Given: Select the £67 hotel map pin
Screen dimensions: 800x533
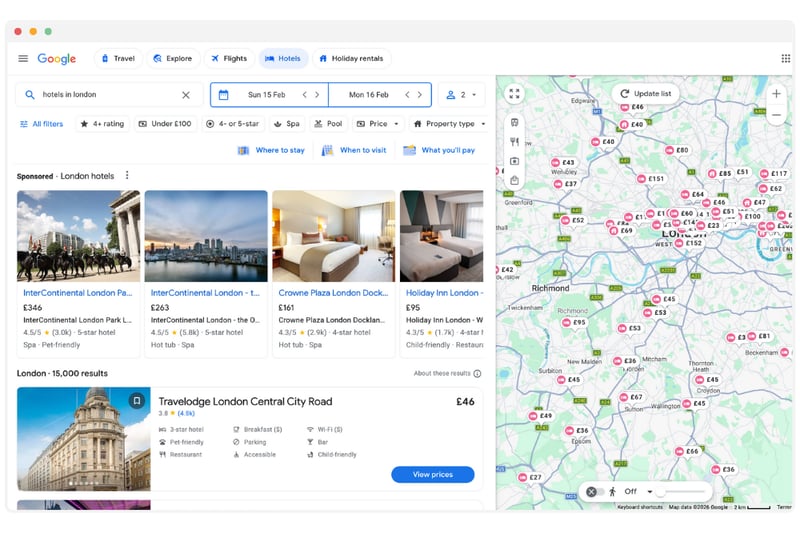Looking at the screenshot, I should point(631,397).
